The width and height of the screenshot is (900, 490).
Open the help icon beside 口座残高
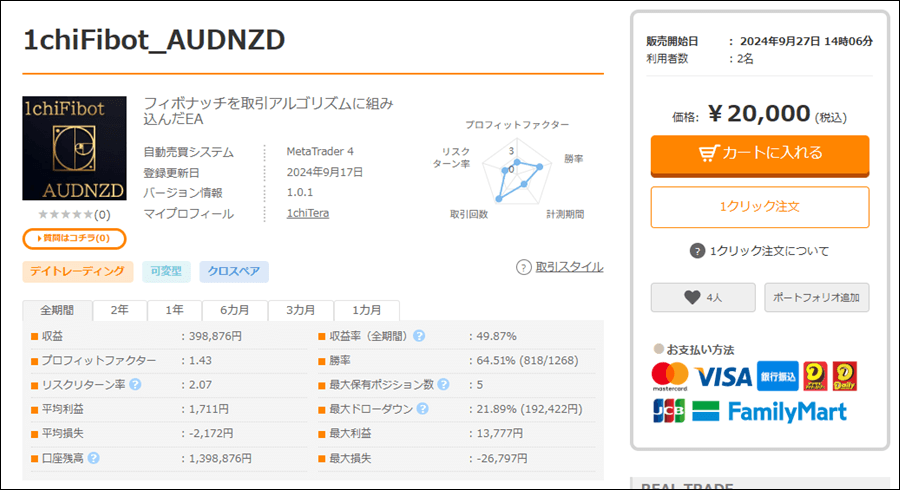tap(94, 458)
